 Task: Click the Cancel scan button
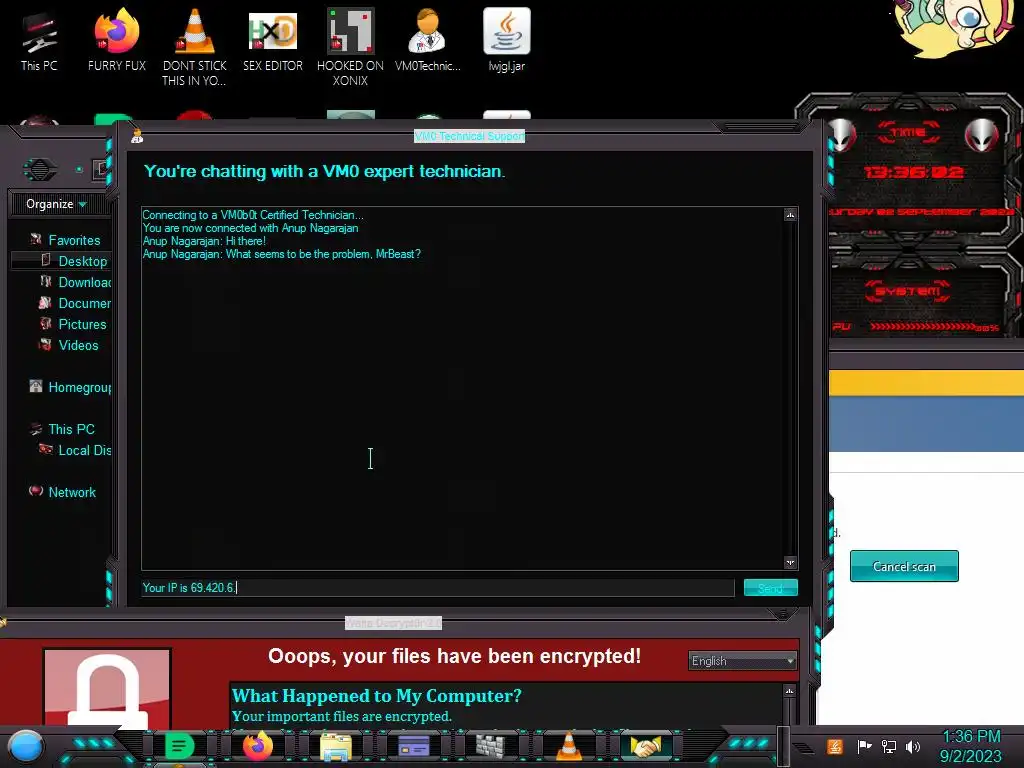[904, 566]
